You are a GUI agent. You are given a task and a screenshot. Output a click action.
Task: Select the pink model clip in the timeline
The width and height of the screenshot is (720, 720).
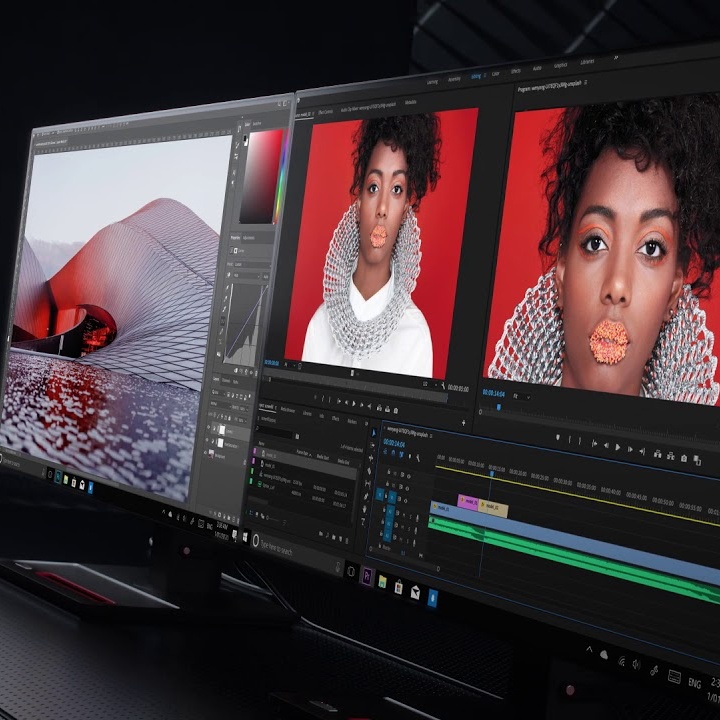(x=468, y=501)
